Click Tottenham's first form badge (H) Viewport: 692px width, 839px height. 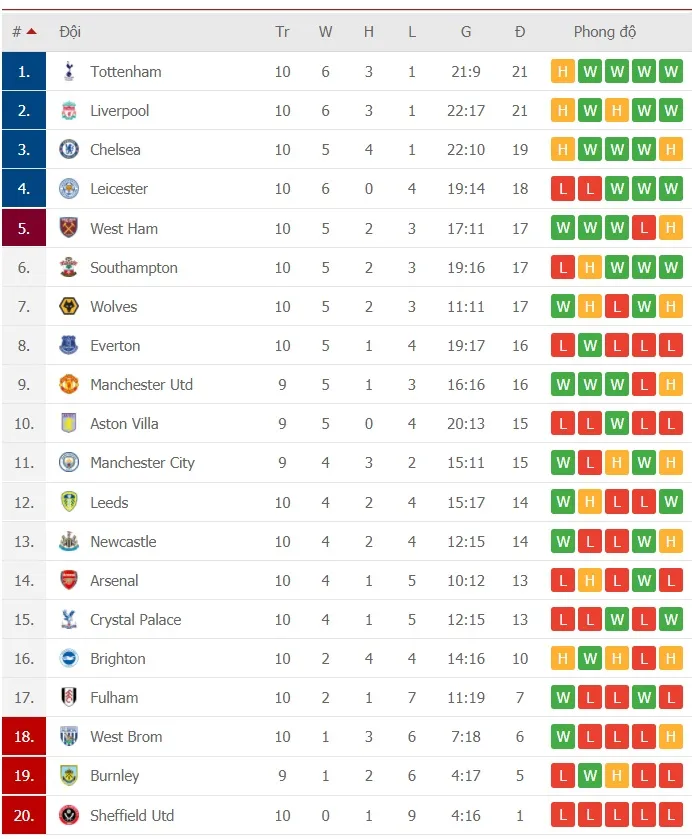point(563,72)
